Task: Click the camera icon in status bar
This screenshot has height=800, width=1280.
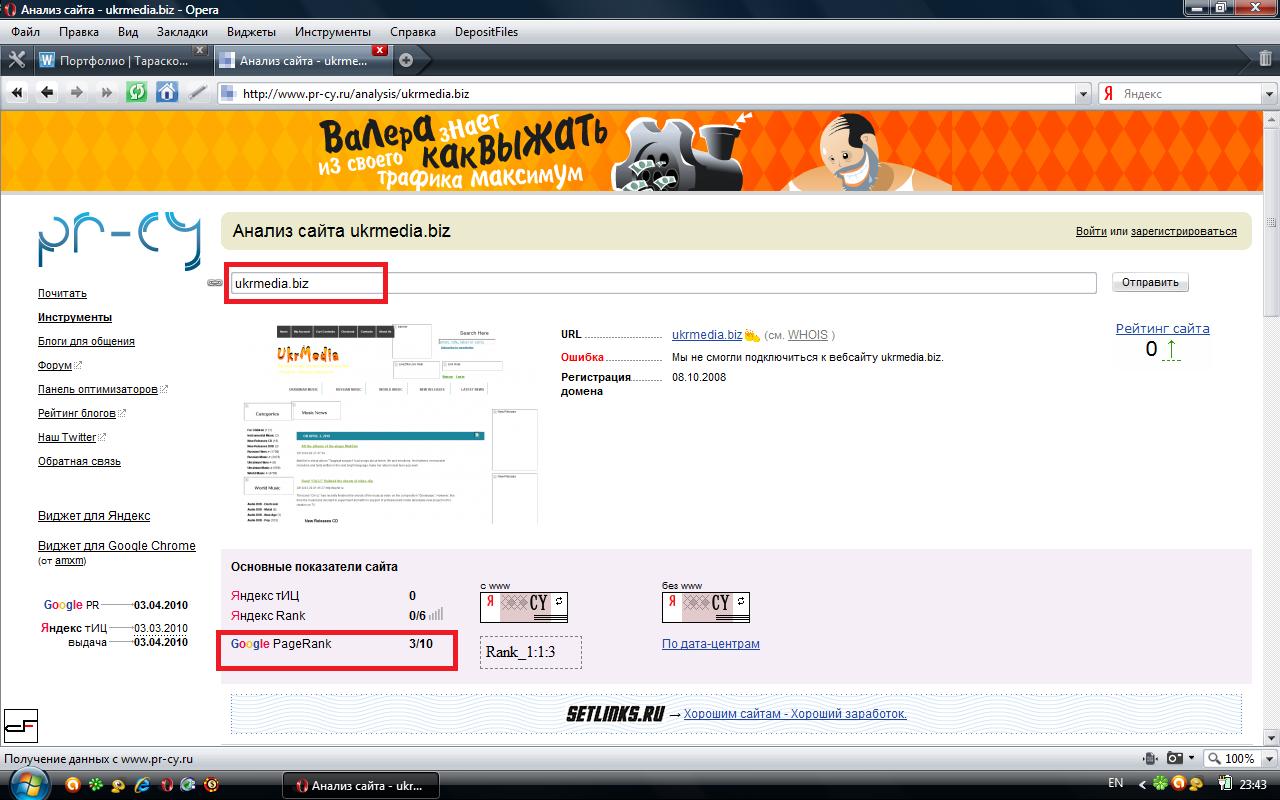Action: pyautogui.click(x=1175, y=759)
